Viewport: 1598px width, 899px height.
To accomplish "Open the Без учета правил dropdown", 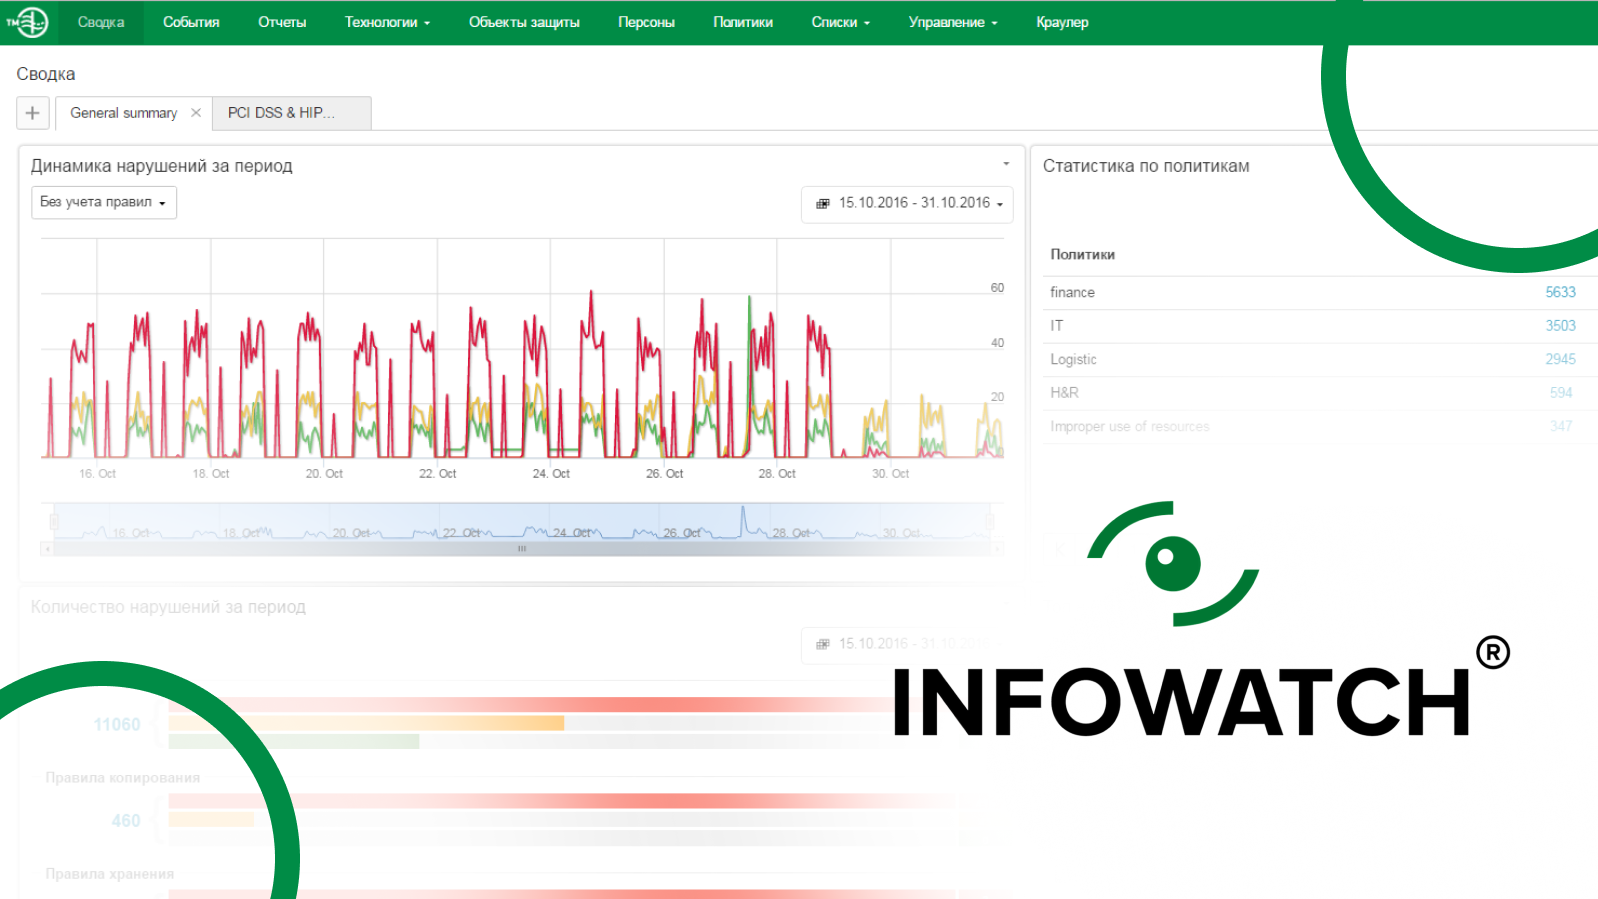I will tap(104, 202).
